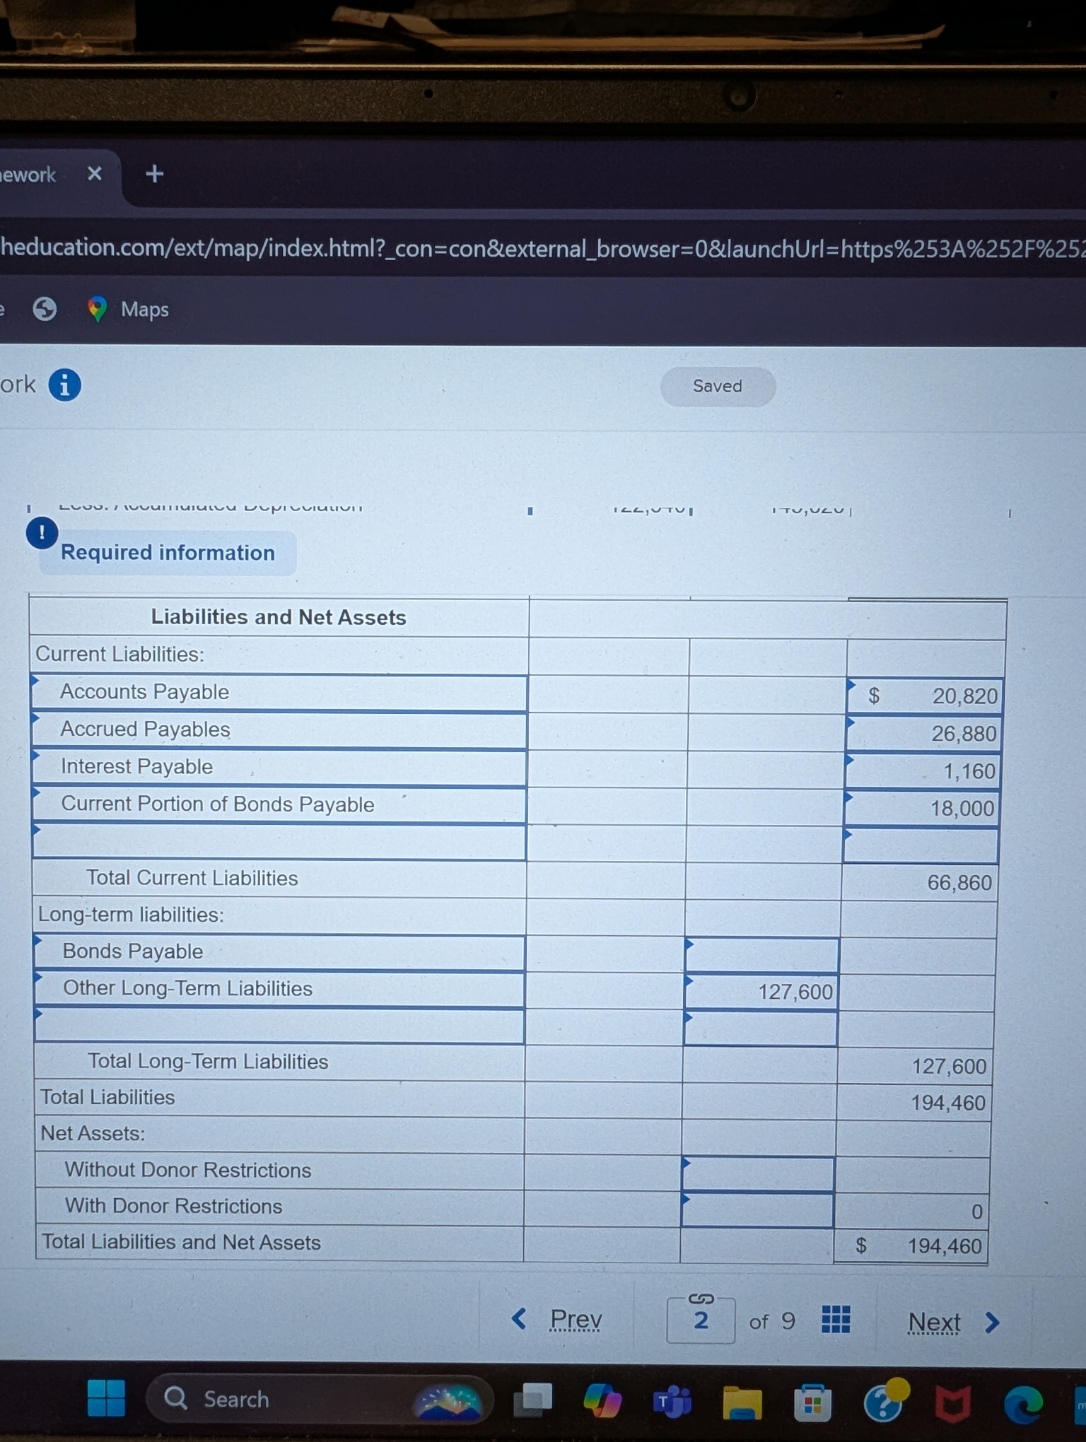Image resolution: width=1086 pixels, height=1442 pixels.
Task: Edit the 26,880 Accrued Payables amount
Action: pos(922,734)
